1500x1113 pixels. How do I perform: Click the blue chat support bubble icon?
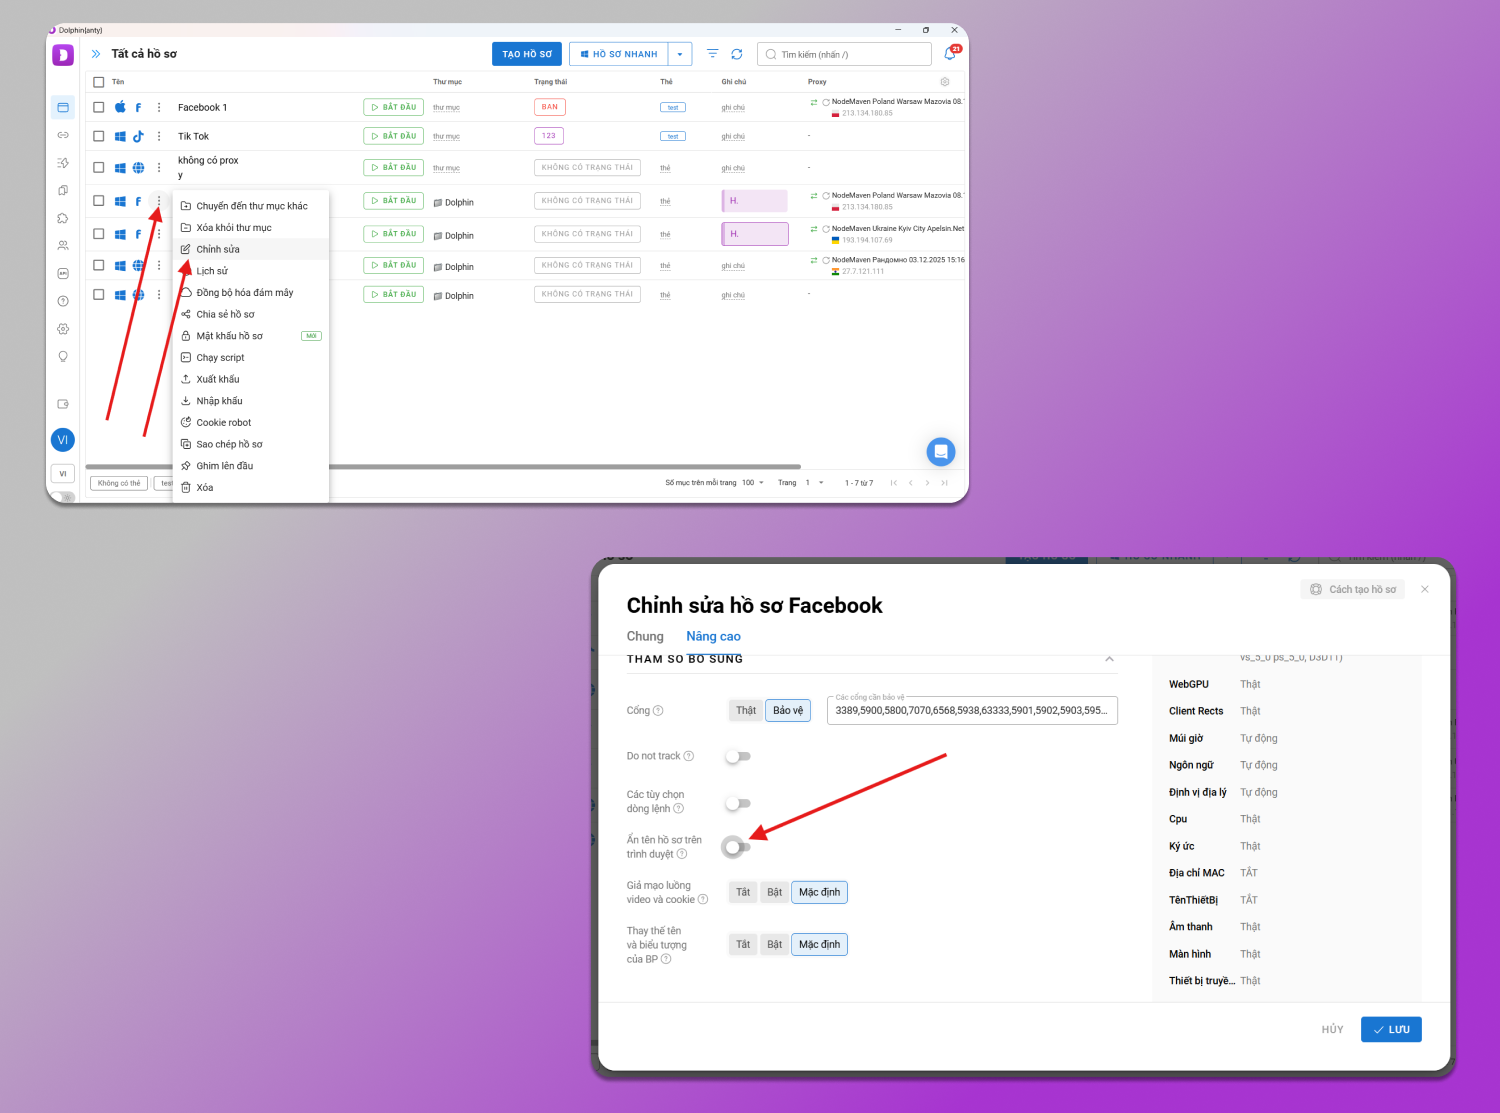coord(940,452)
